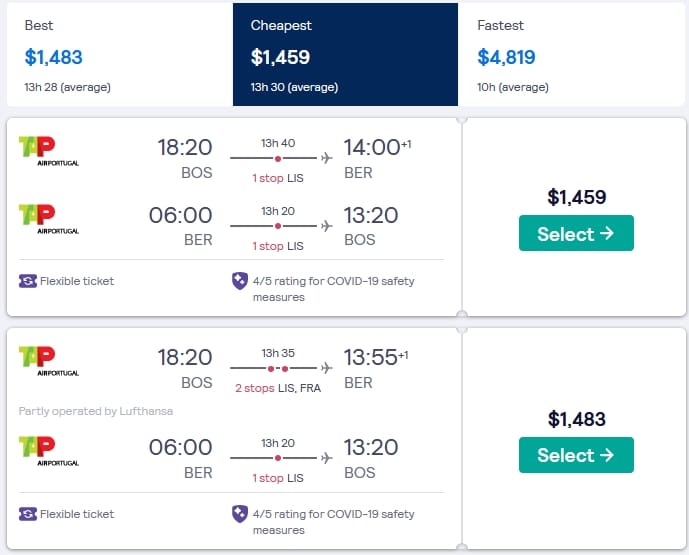The image size is (689, 555).
Task: Click COVID-19 safety shield icon in first result
Action: click(x=239, y=282)
